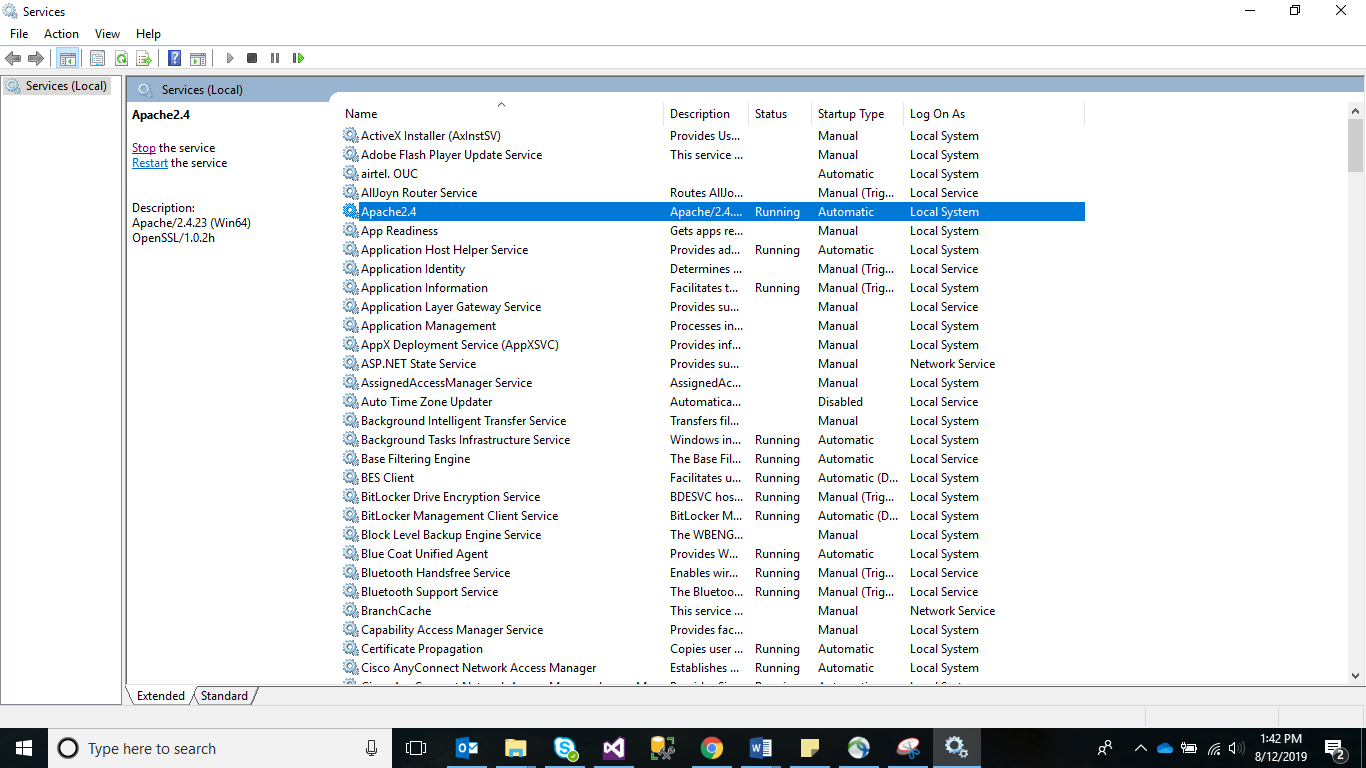Click the scrollbar down arrow in services list

1356,676
